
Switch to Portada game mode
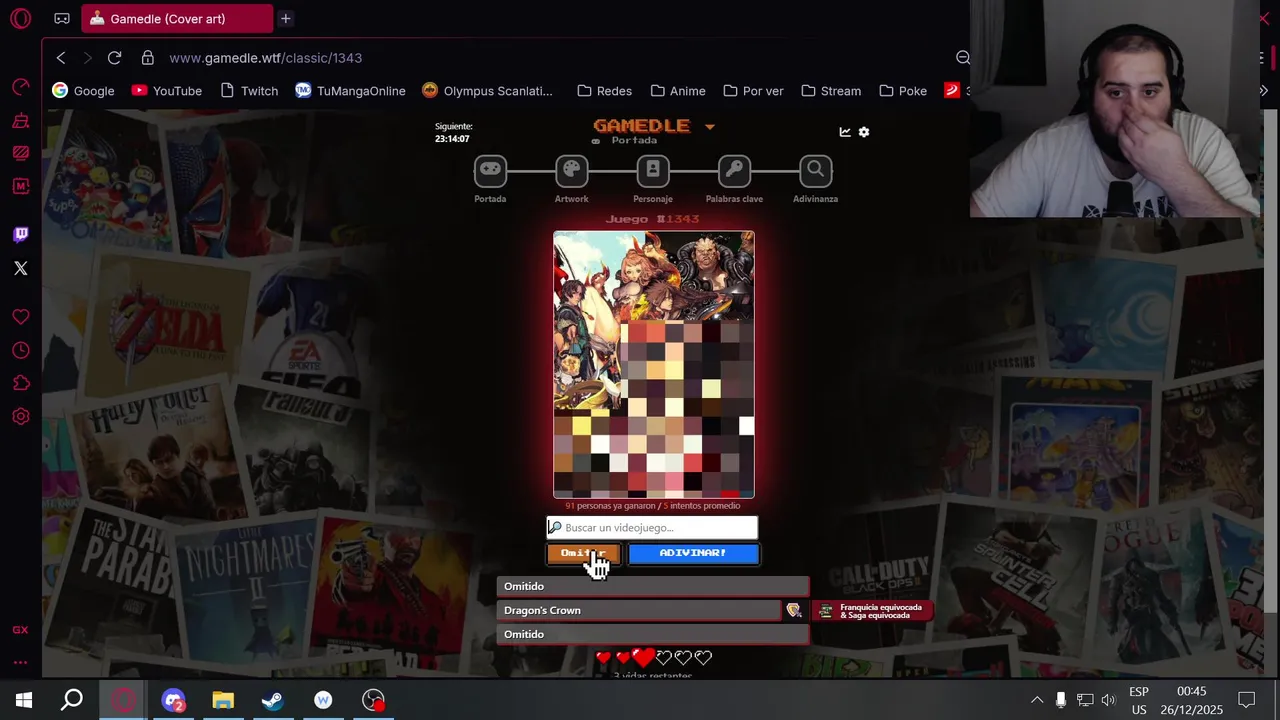pyautogui.click(x=490, y=171)
